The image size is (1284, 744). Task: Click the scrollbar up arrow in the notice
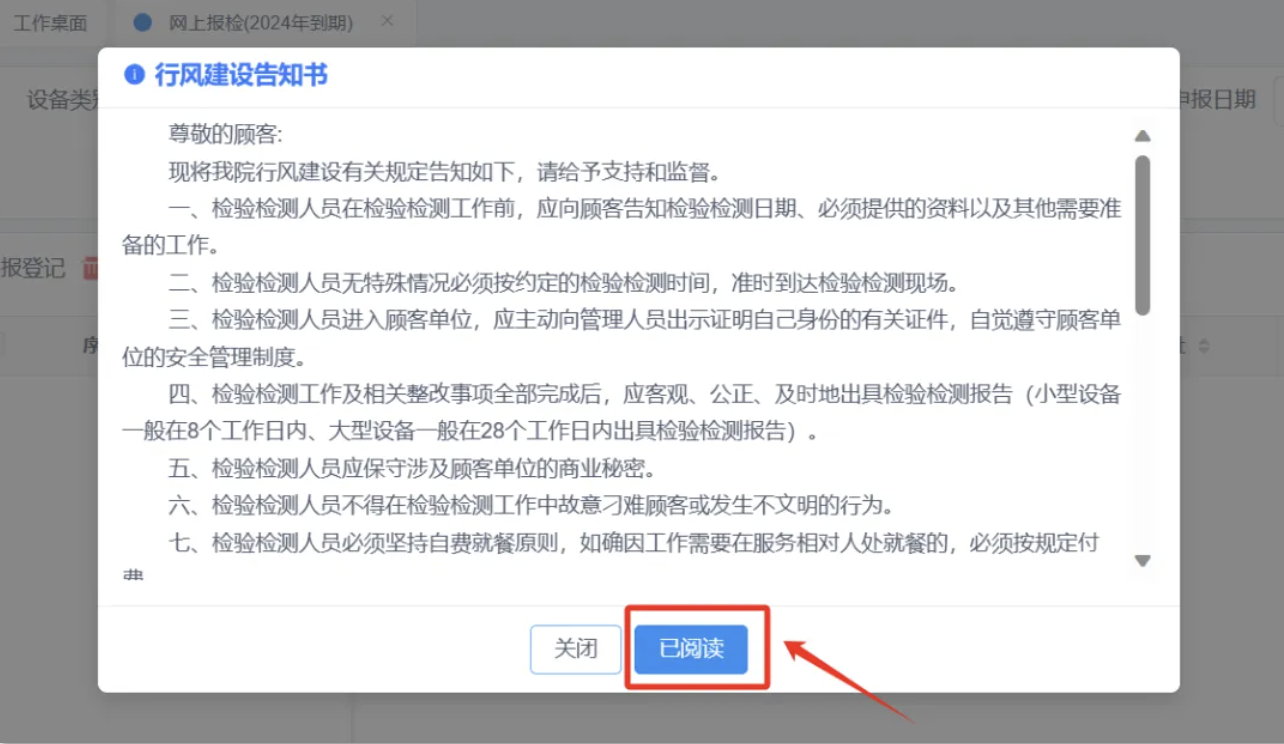[x=1142, y=135]
